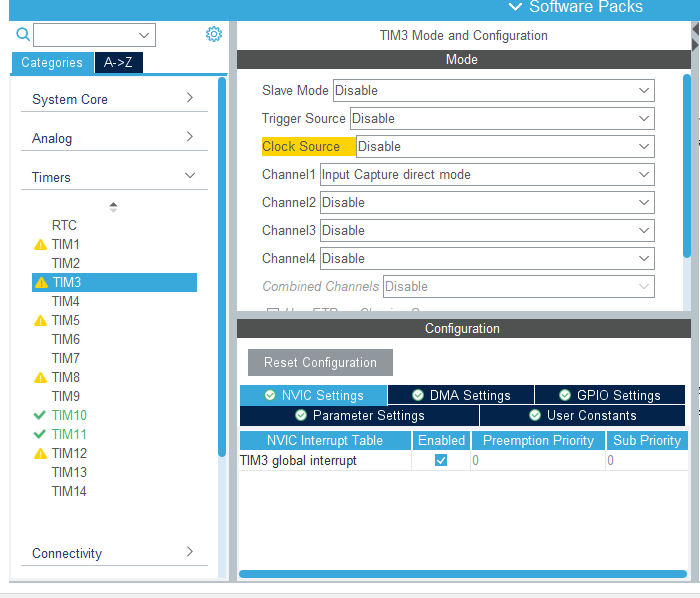Open the GPIO Settings tab

click(x=610, y=395)
